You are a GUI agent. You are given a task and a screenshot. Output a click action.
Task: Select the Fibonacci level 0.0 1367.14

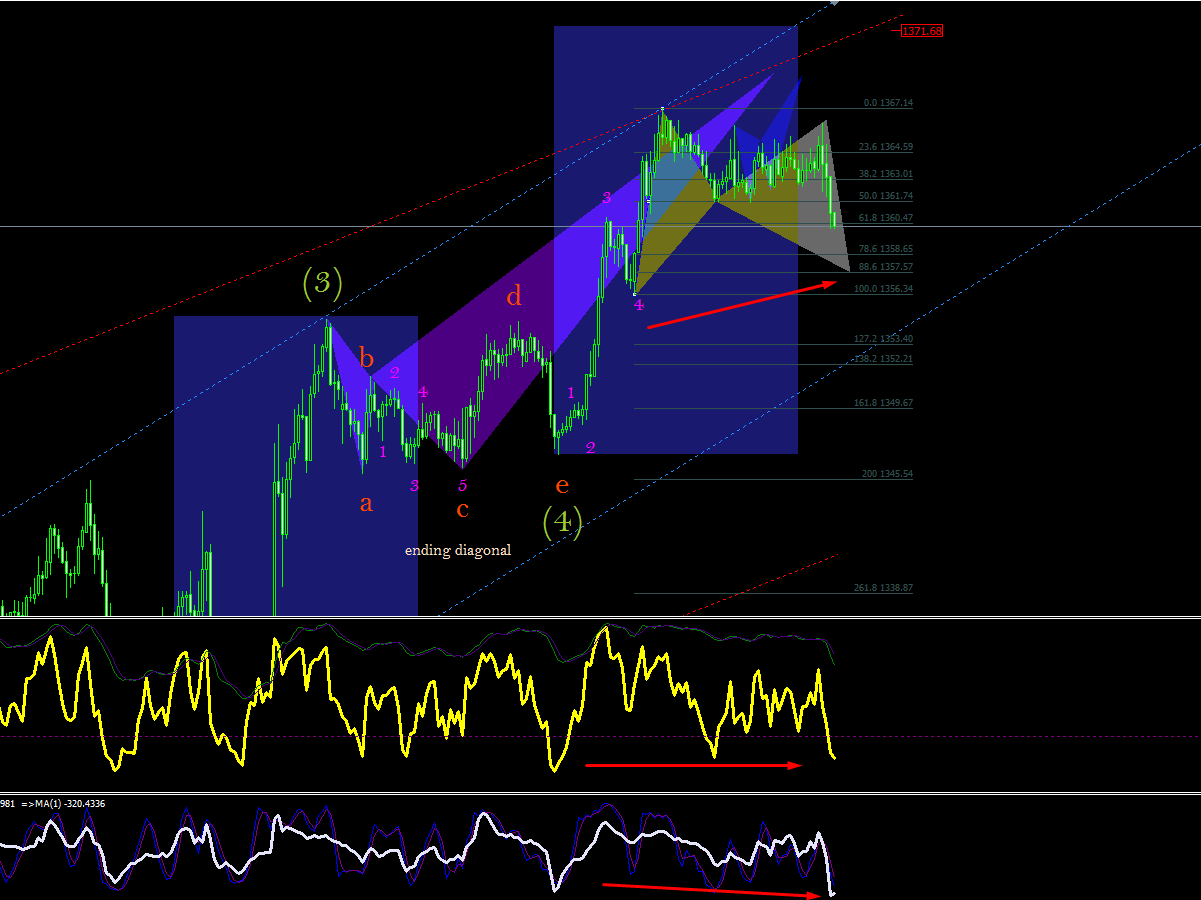[888, 103]
